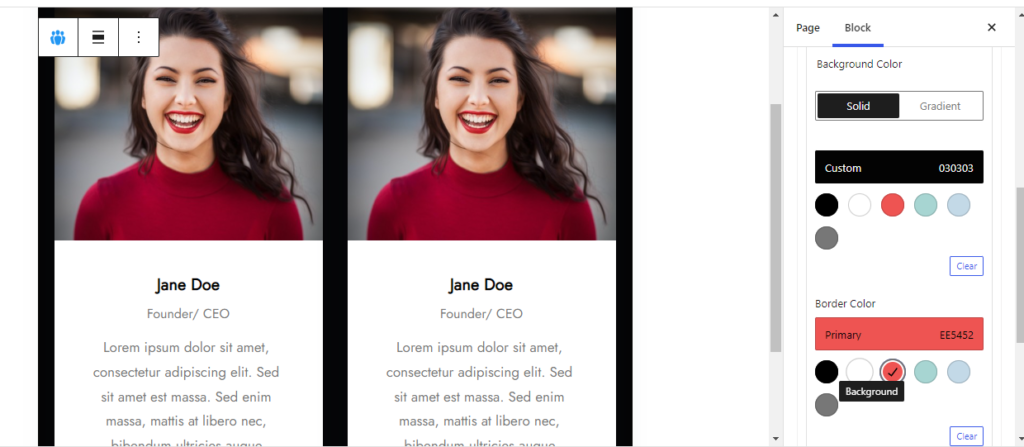Choose Solid background type
The image size is (1024, 447).
pyautogui.click(x=858, y=106)
